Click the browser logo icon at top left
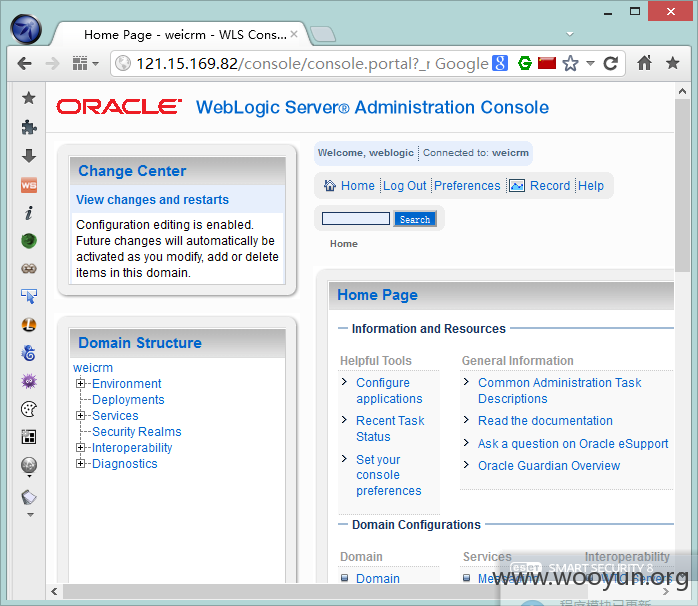This screenshot has height=606, width=698. click(26, 30)
